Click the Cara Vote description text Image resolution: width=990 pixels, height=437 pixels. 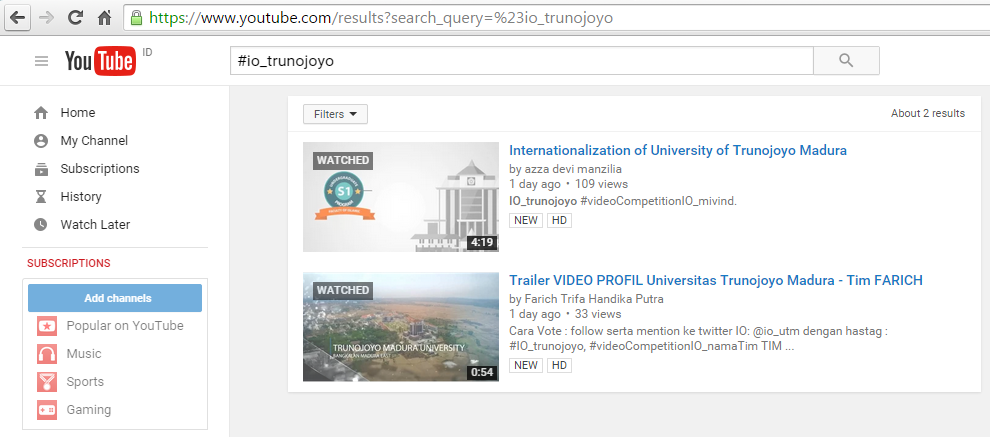click(x=698, y=338)
